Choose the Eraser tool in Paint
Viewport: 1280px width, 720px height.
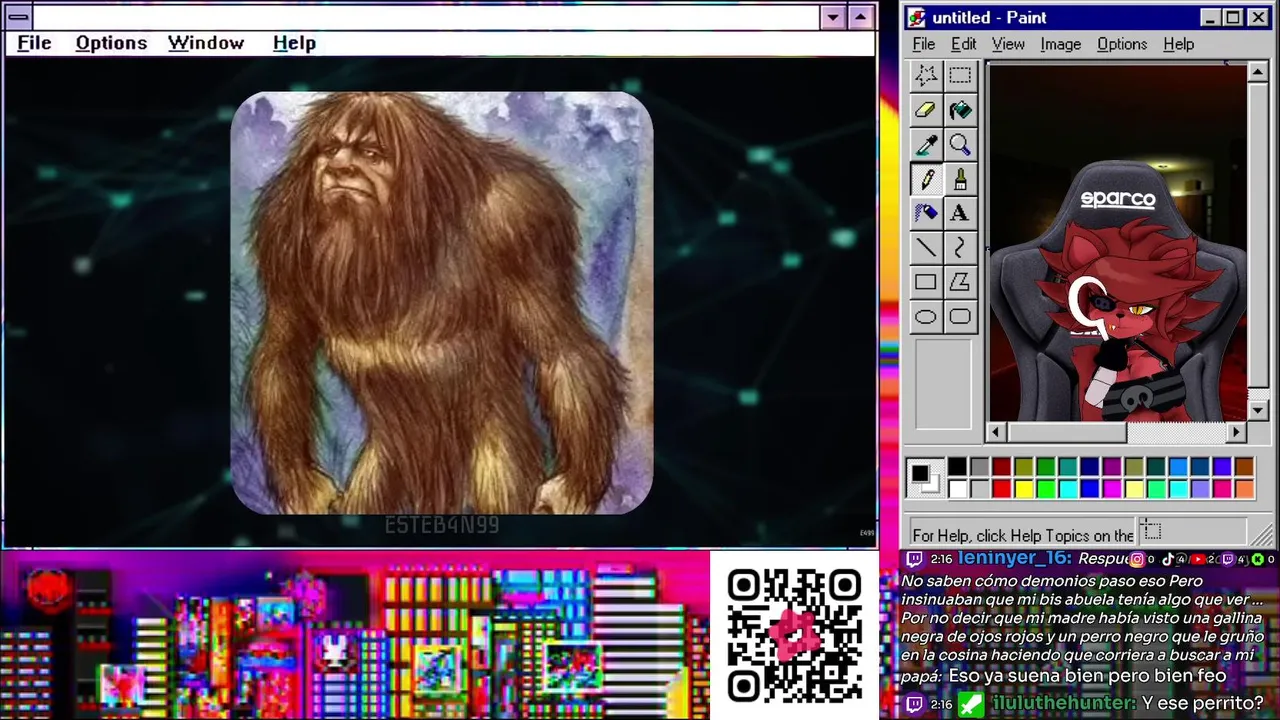(x=926, y=111)
